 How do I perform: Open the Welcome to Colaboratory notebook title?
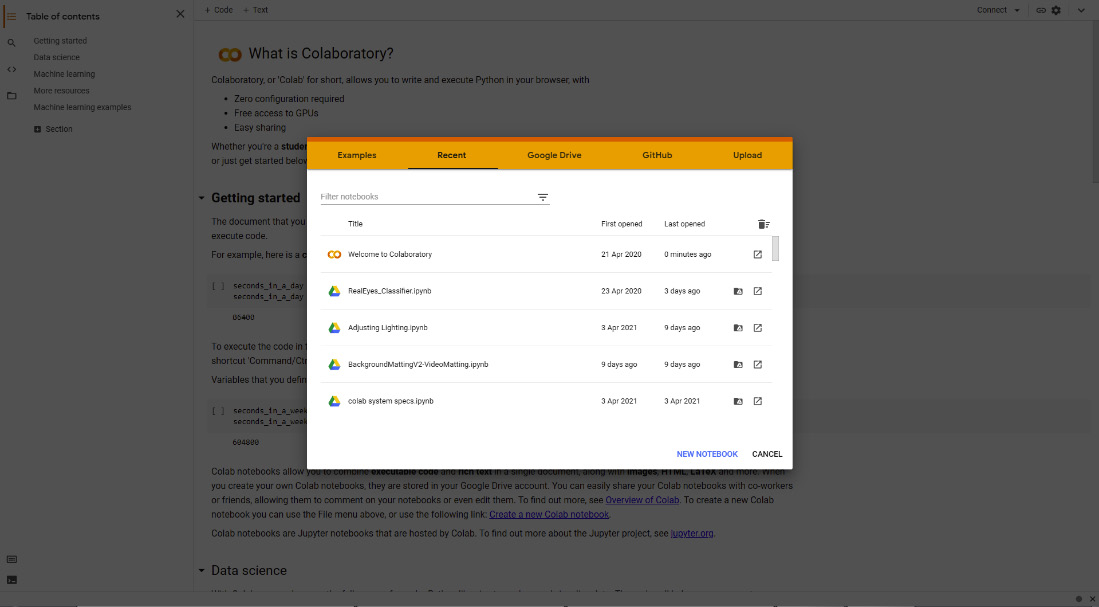coord(390,254)
